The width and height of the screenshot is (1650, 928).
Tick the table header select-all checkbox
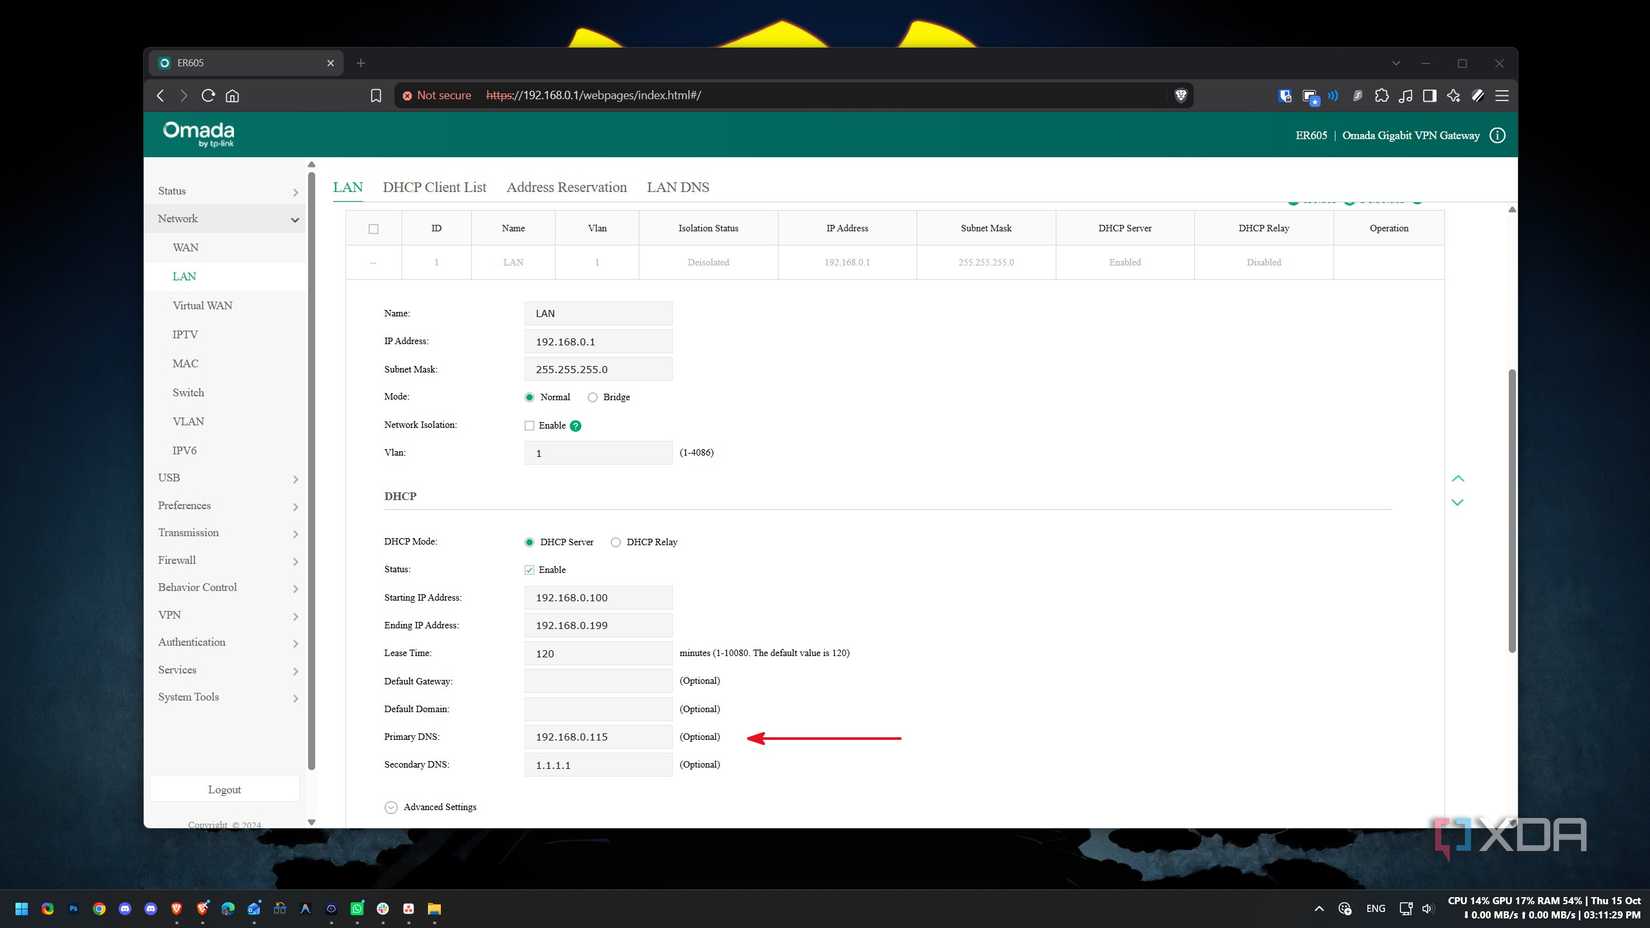pyautogui.click(x=373, y=229)
